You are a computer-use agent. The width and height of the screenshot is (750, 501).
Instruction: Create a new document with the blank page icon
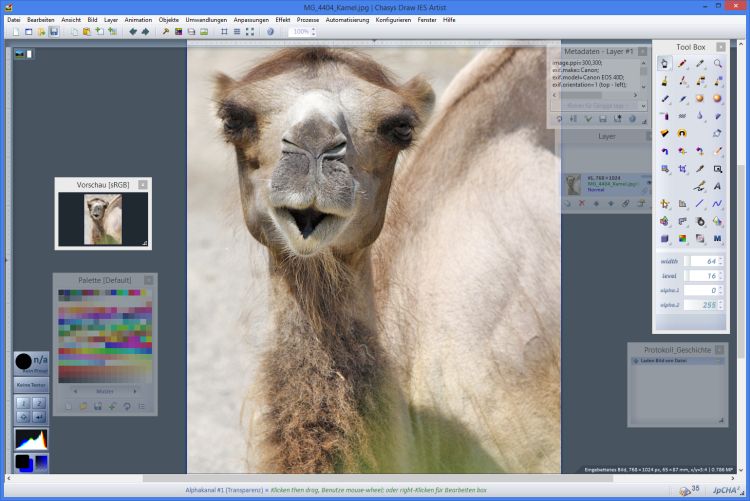point(16,32)
